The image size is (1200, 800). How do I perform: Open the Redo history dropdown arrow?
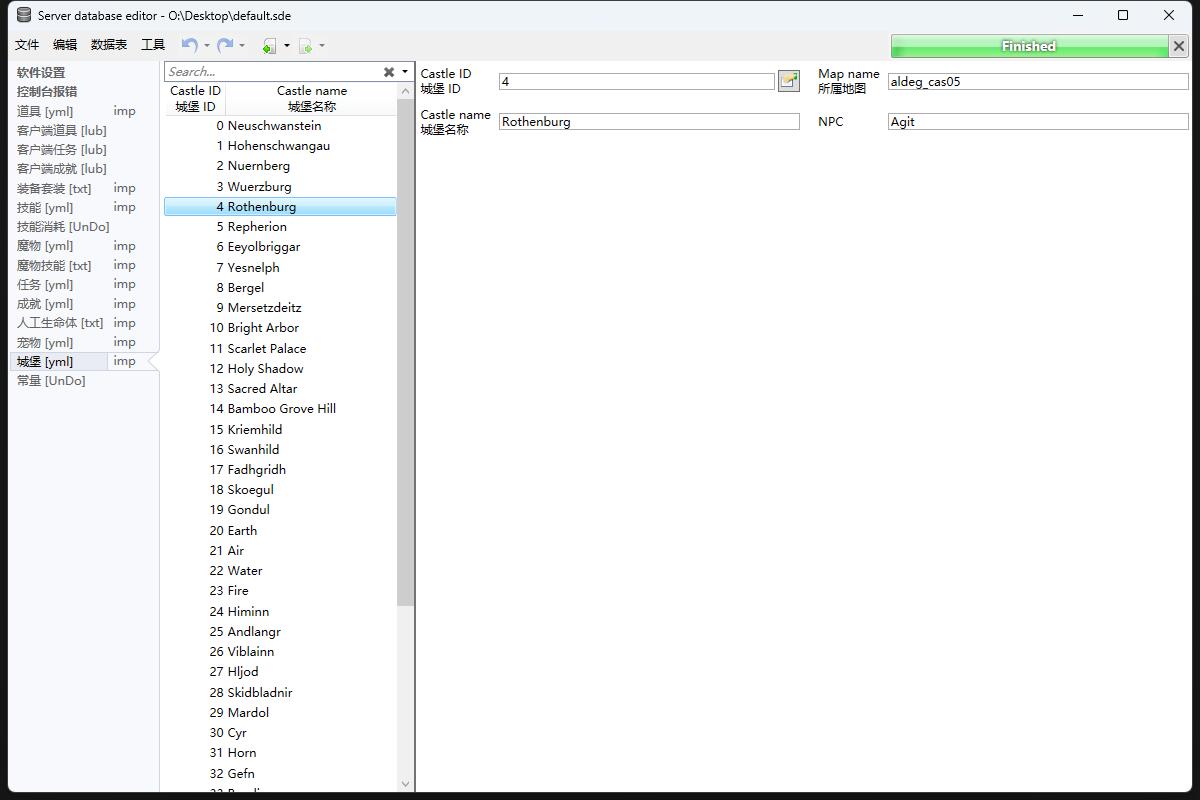pyautogui.click(x=242, y=46)
